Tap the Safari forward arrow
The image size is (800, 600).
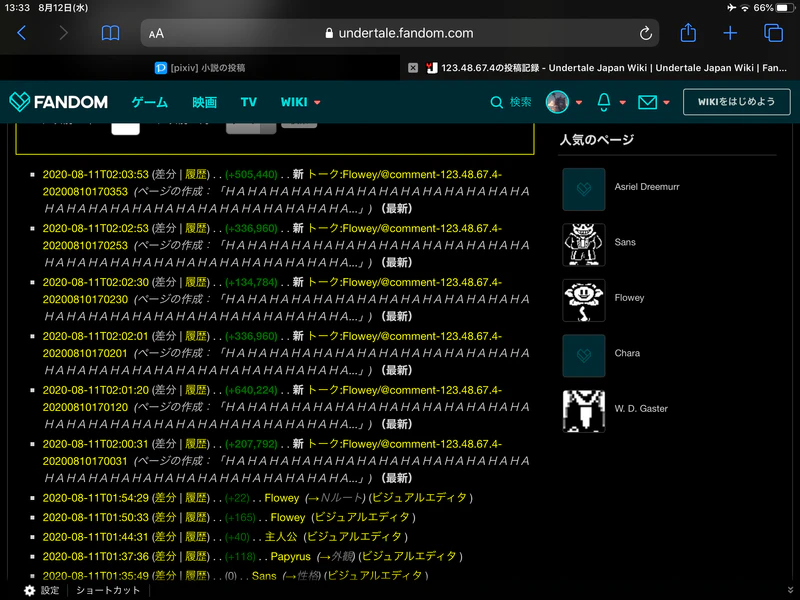[x=63, y=33]
